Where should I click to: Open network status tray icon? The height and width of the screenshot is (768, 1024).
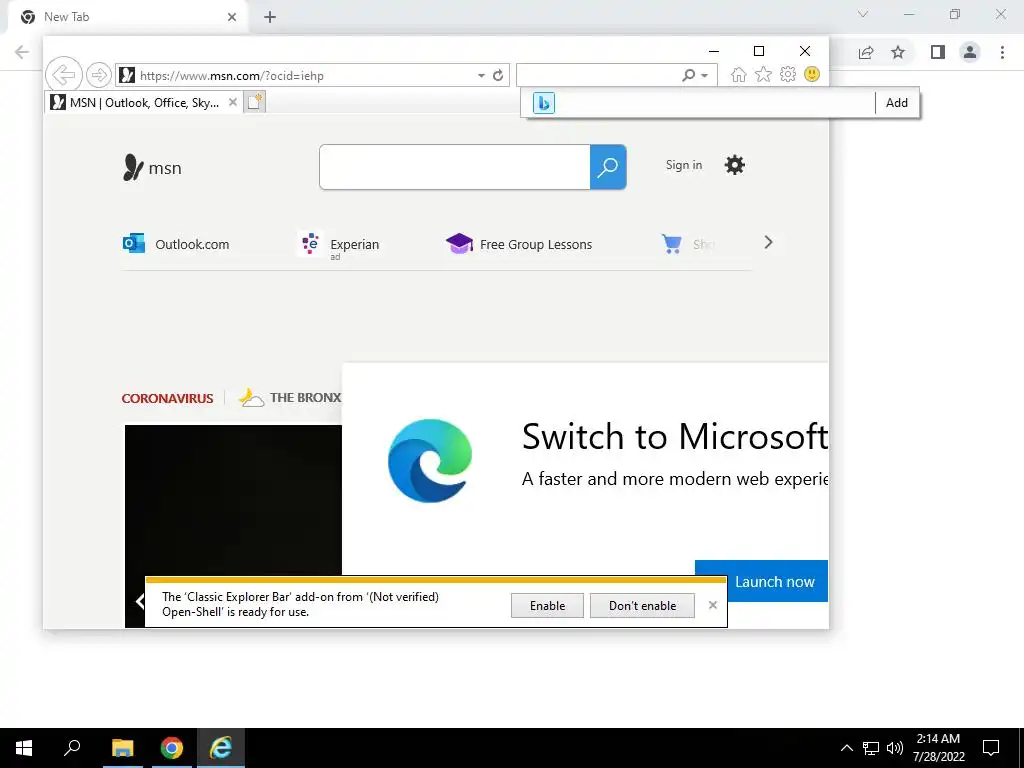[871, 748]
